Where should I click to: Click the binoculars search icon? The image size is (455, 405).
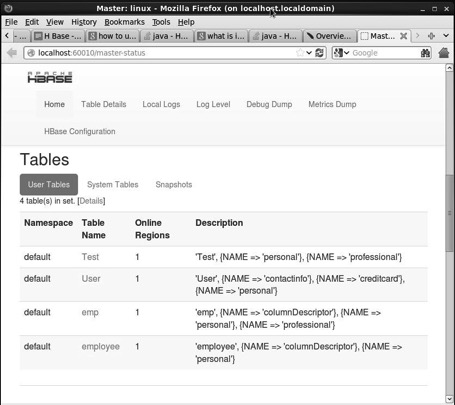click(425, 53)
